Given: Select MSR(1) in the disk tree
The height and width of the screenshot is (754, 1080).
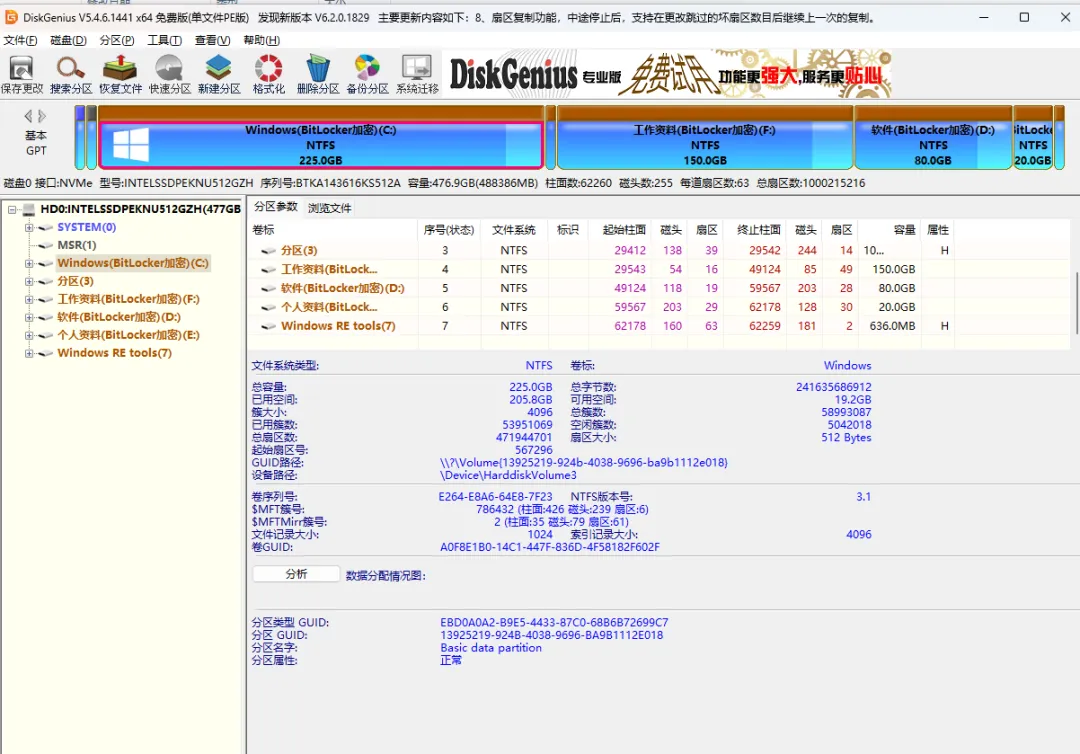Looking at the screenshot, I should point(76,245).
